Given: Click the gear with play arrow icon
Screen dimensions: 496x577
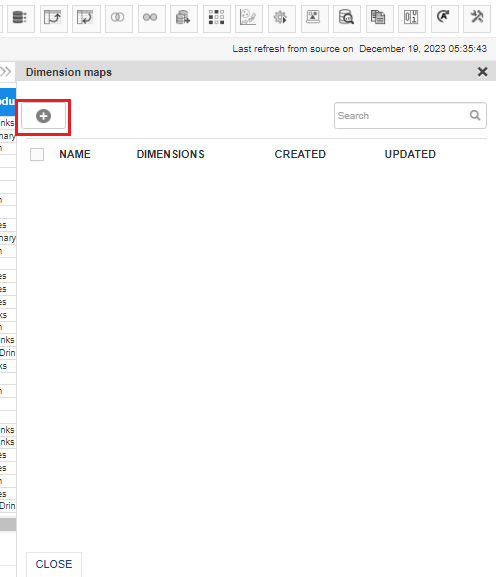Looking at the screenshot, I should [281, 18].
